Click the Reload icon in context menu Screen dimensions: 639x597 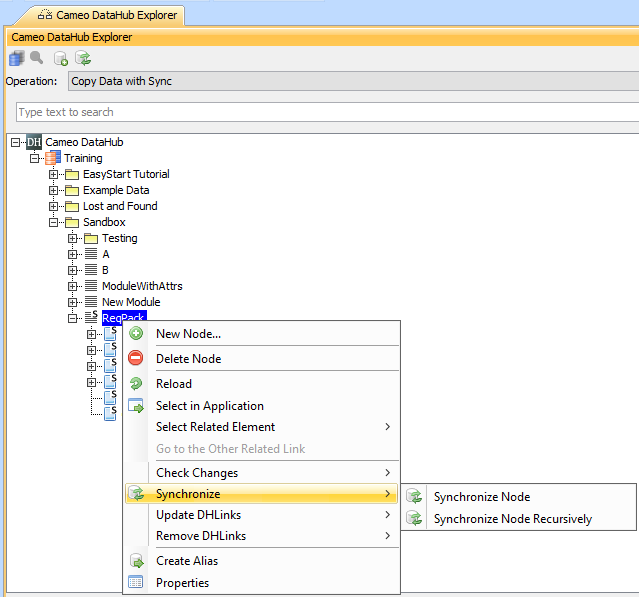(x=136, y=384)
